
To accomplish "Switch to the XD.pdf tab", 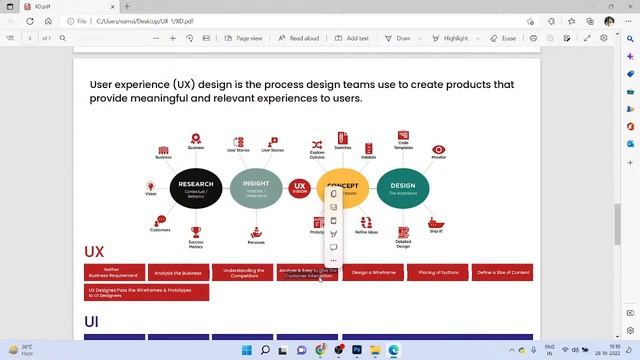I will (69, 7).
